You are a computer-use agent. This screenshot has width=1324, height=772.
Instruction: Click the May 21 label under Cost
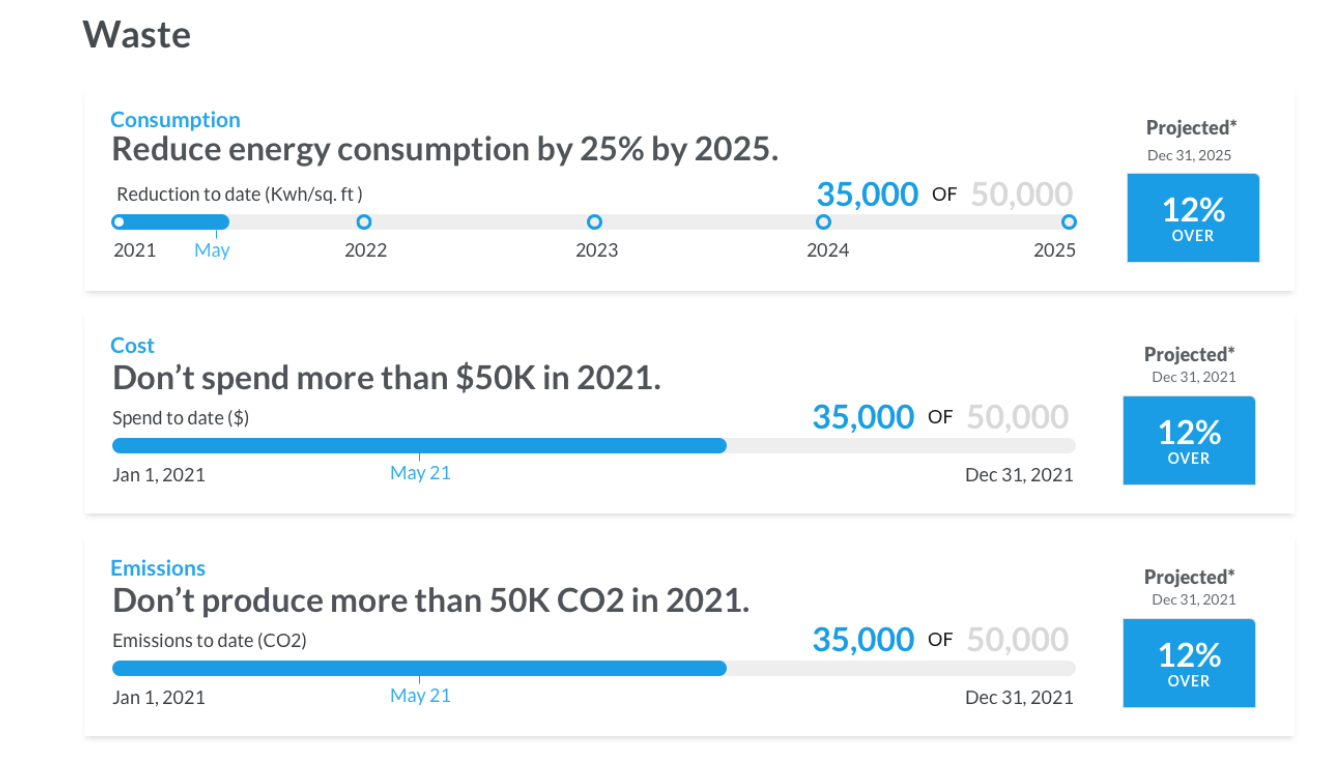(420, 473)
